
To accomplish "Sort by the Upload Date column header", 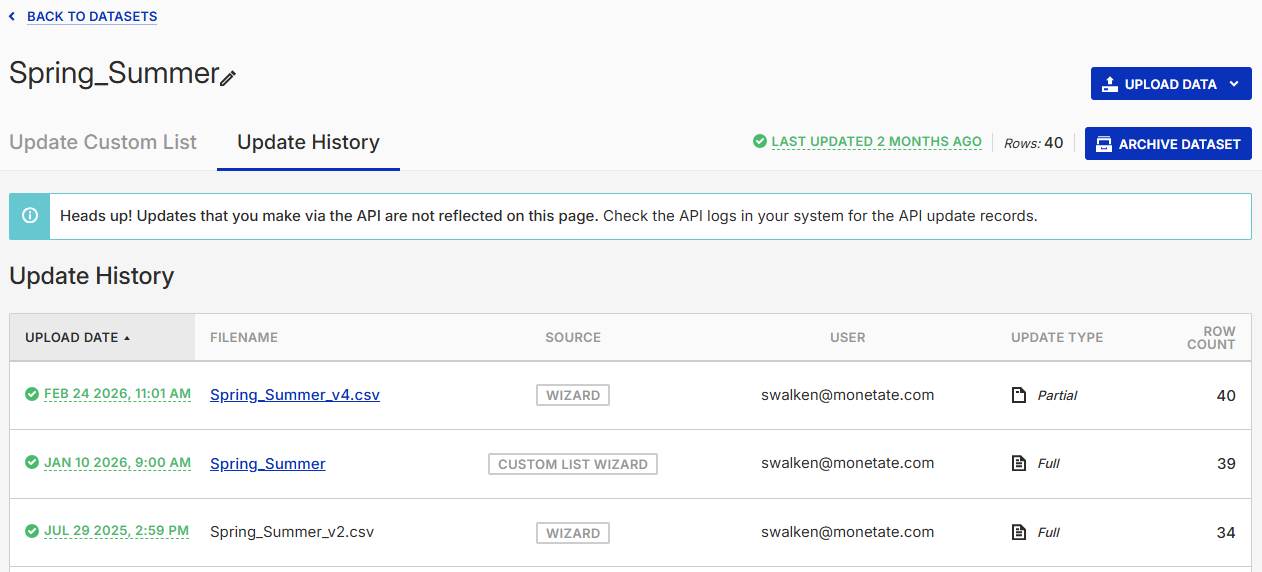I will [73, 338].
